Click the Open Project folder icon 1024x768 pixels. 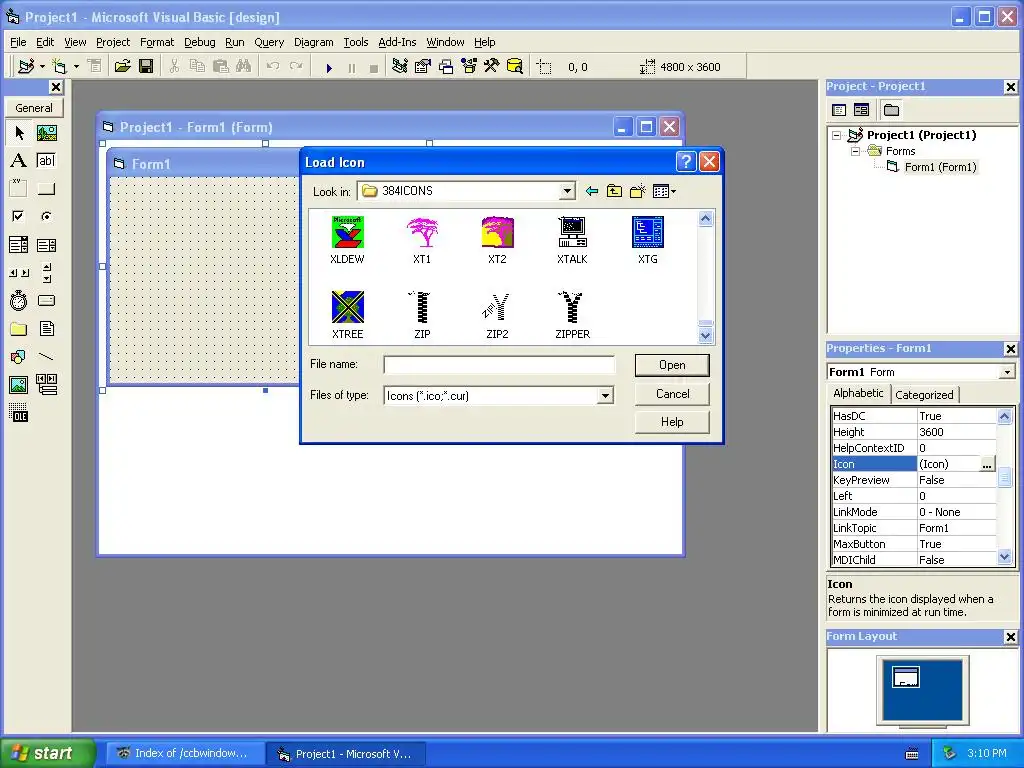122,66
